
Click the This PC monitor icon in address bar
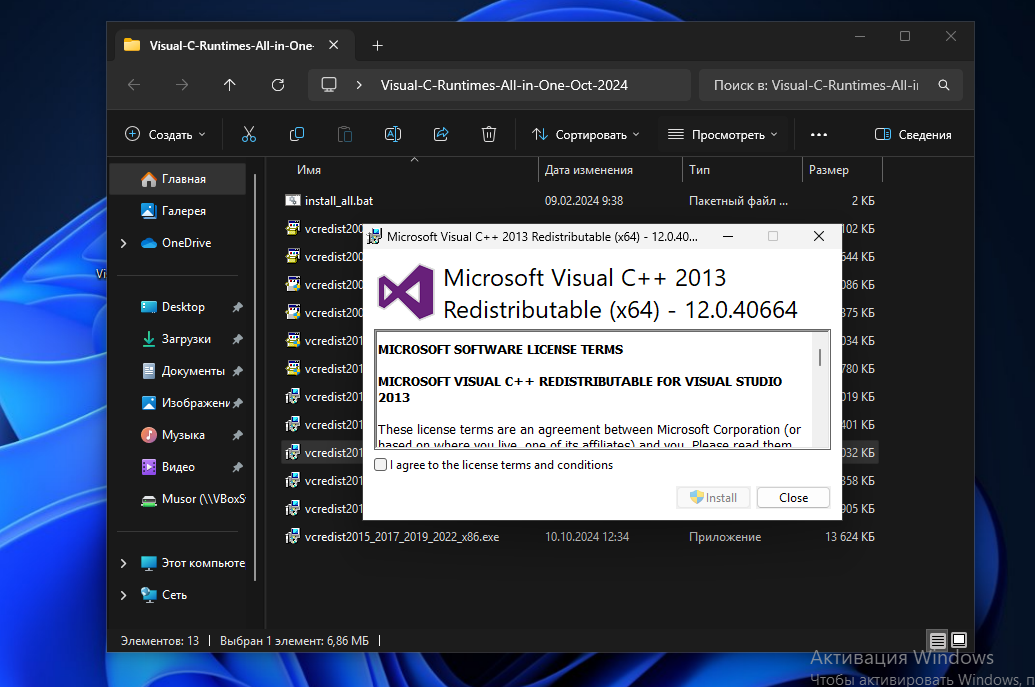click(329, 85)
